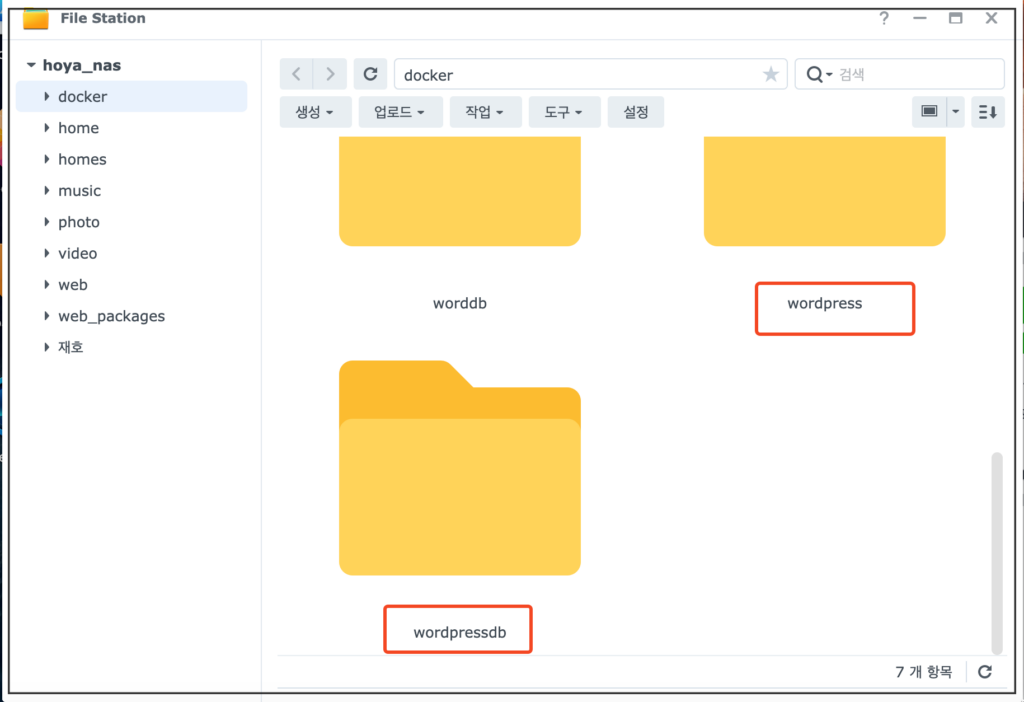Select web_packages in the sidebar tree
The width and height of the screenshot is (1024, 702).
coord(112,316)
